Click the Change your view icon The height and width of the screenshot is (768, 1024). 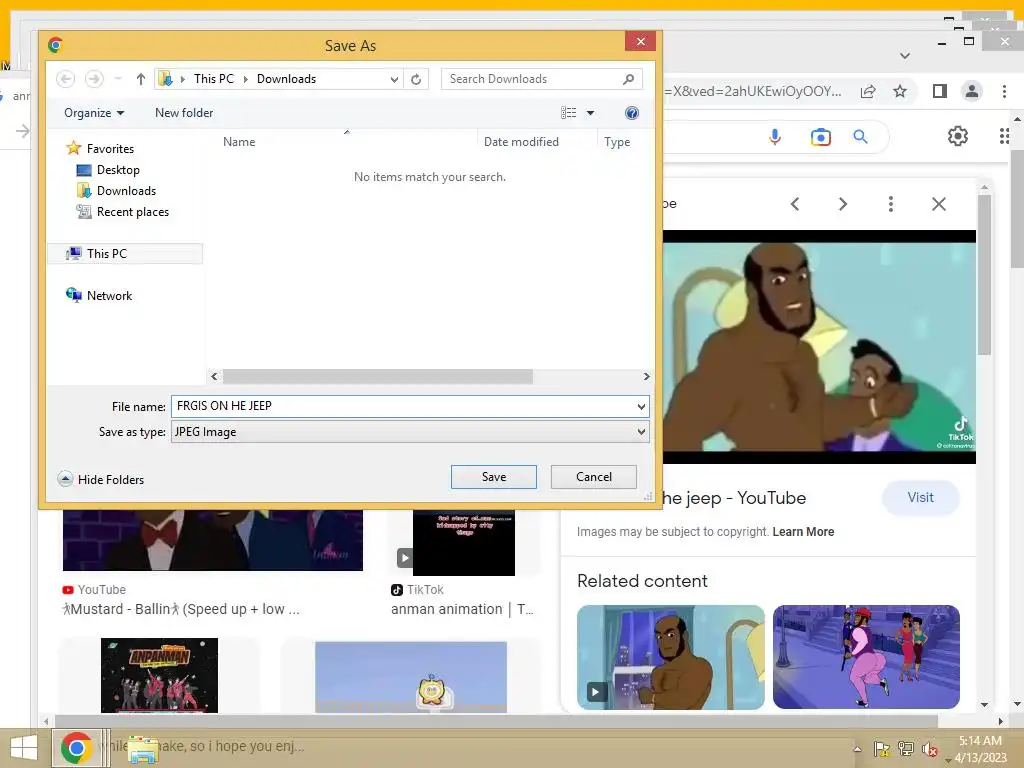pos(568,113)
